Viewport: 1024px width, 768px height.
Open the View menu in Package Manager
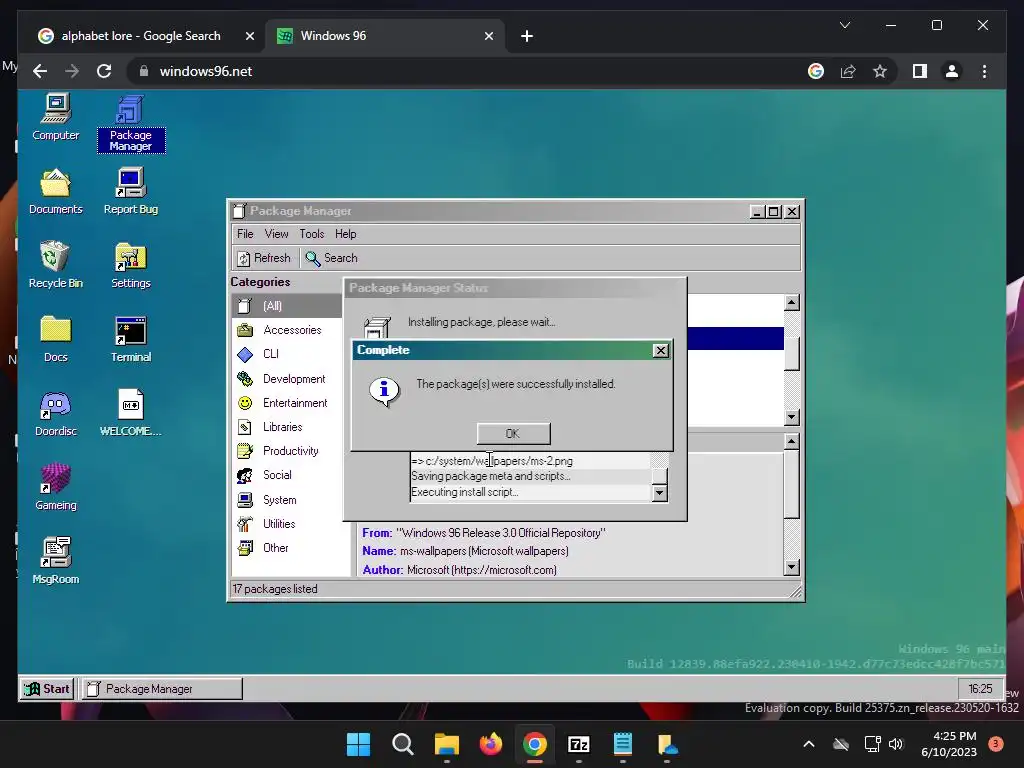pyautogui.click(x=276, y=234)
